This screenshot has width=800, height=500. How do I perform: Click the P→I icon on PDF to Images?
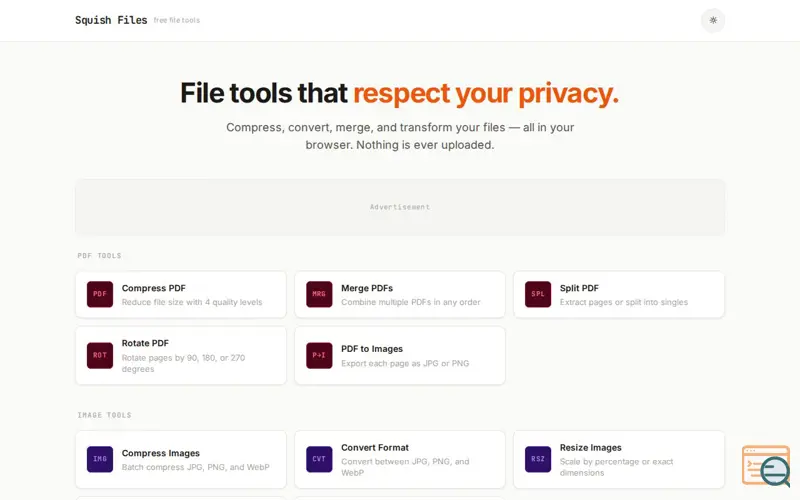319,356
